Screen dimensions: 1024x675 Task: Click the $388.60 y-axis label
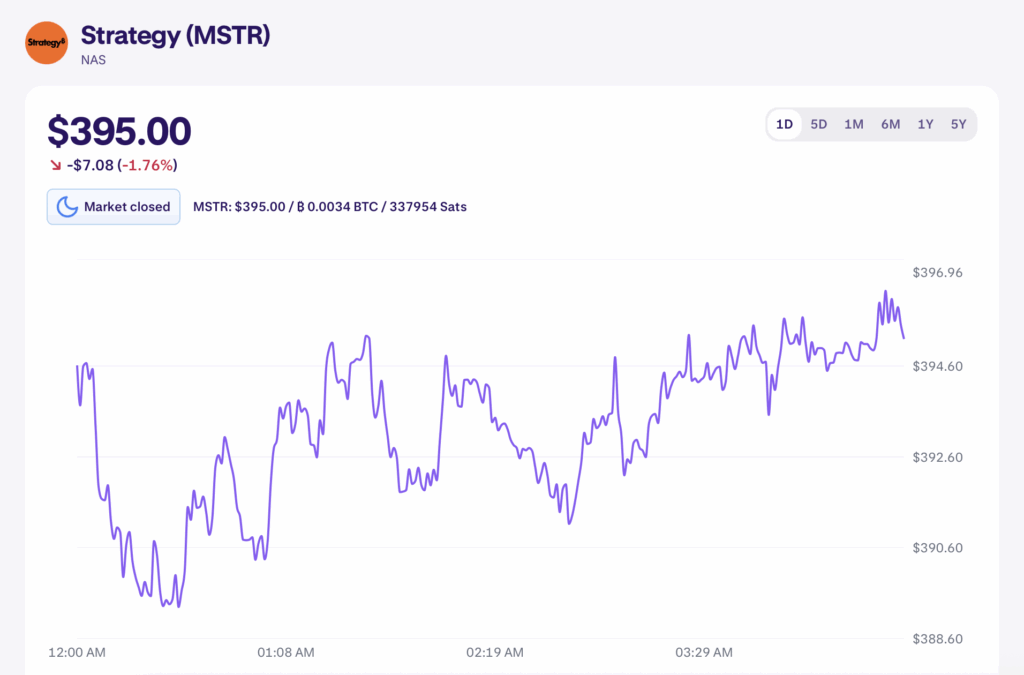click(x=937, y=638)
